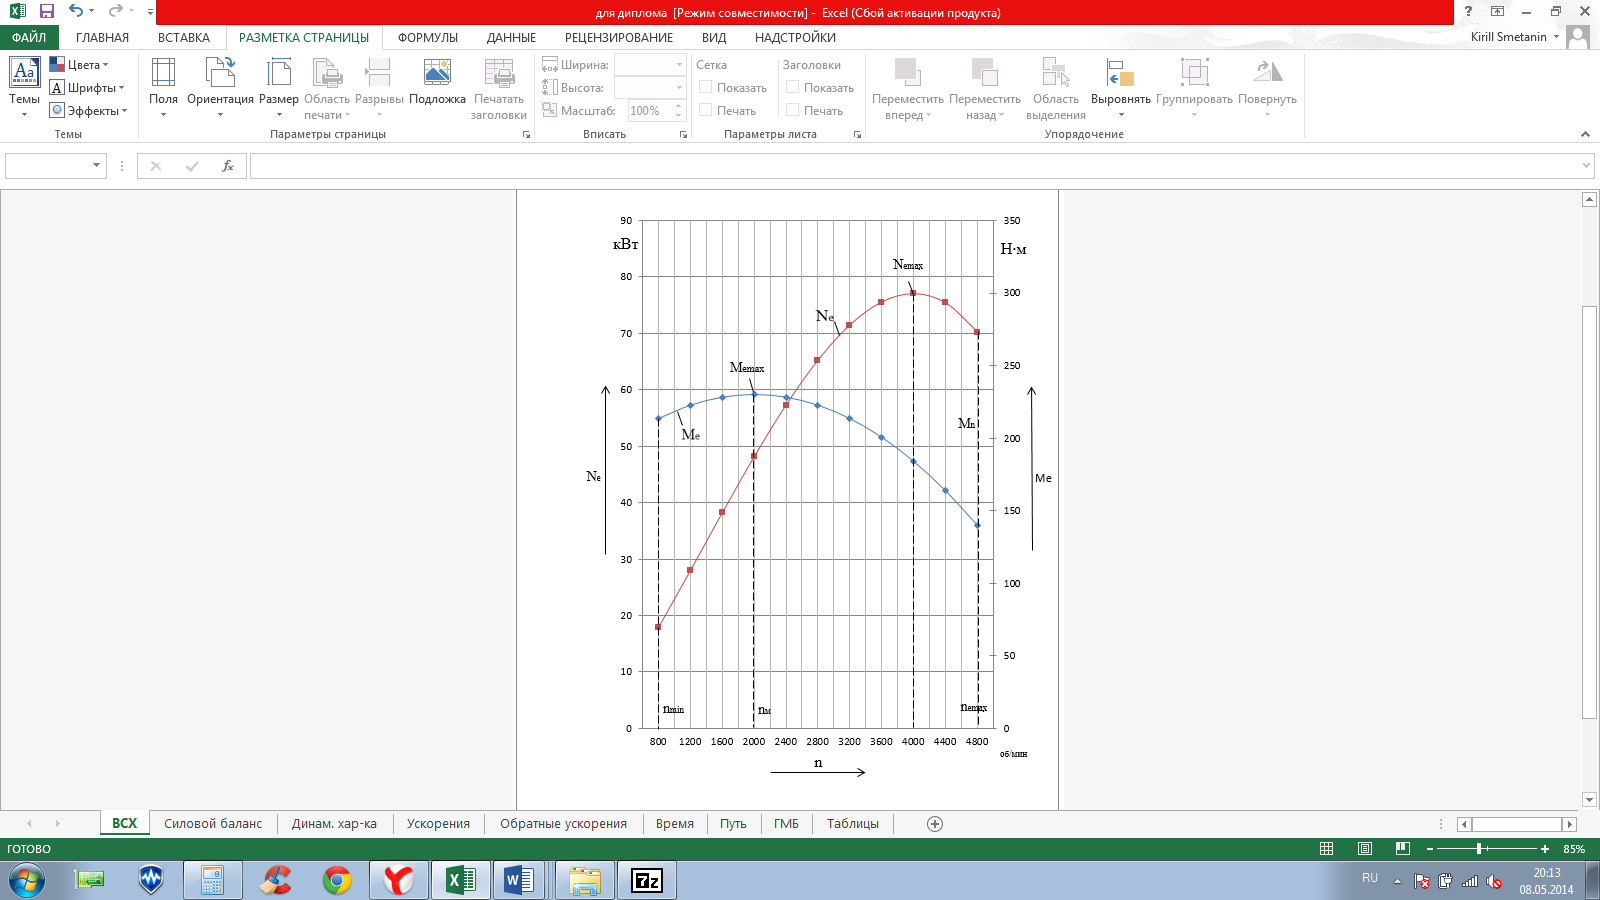Click the Windows Start button
This screenshot has height=900, width=1600.
pyautogui.click(x=26, y=880)
